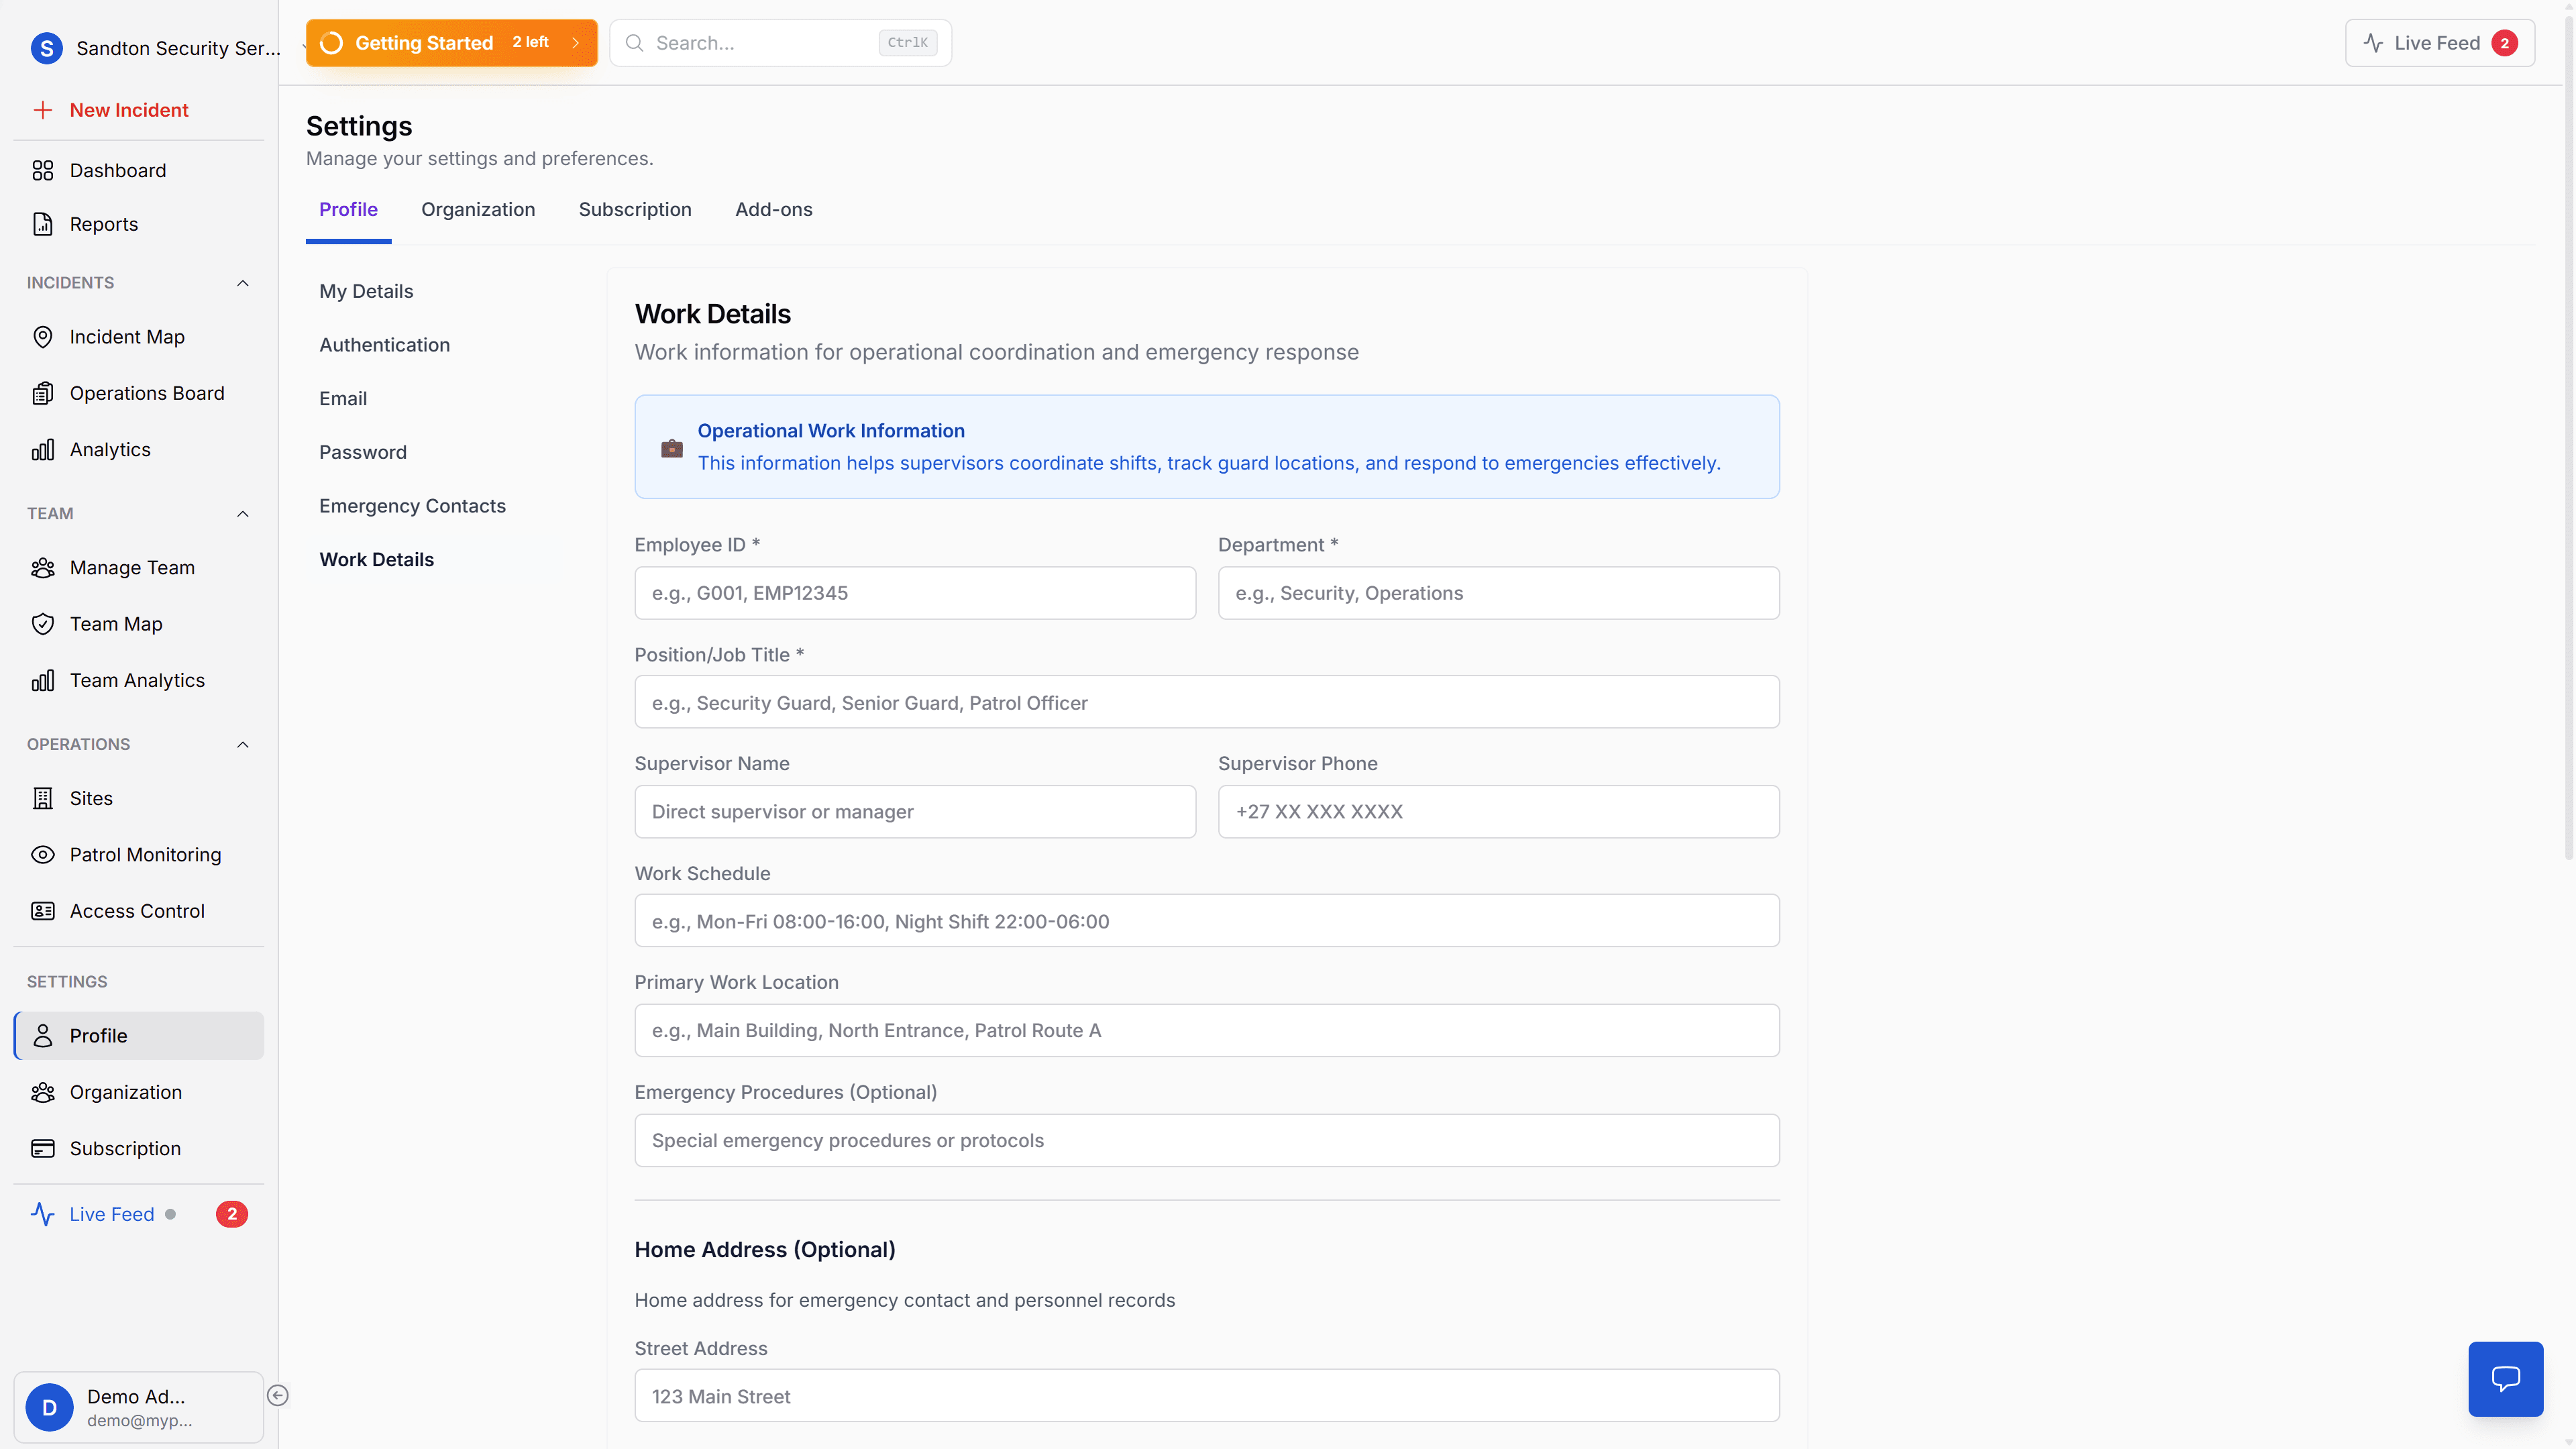The image size is (2576, 1449).
Task: Click the Team Map shield icon
Action: 43,624
